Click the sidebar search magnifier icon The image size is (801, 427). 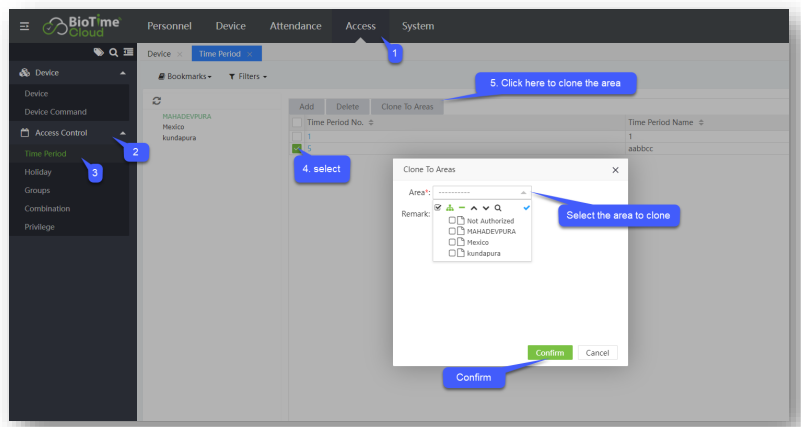point(112,53)
